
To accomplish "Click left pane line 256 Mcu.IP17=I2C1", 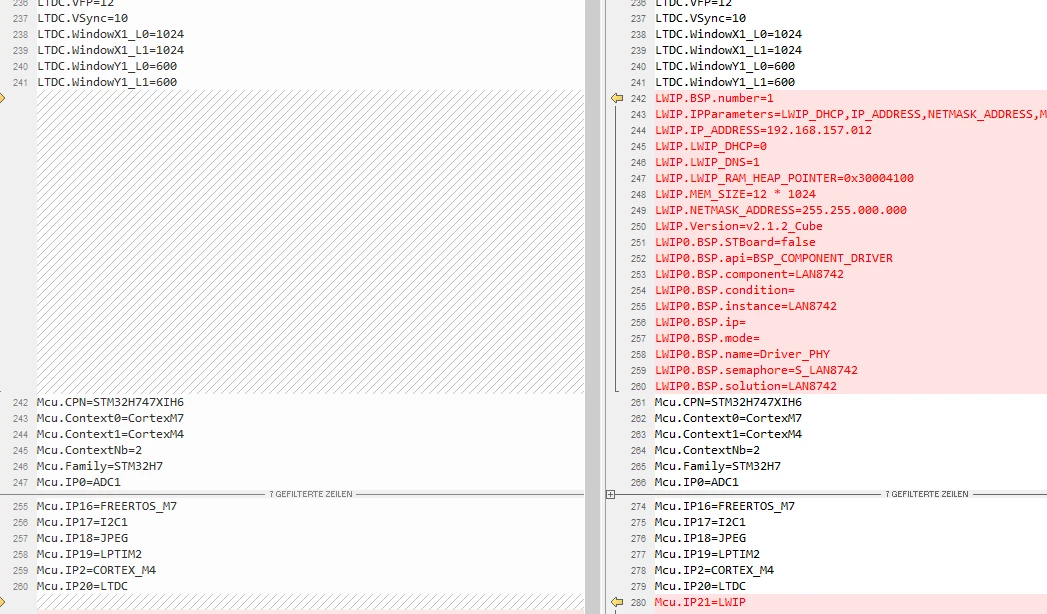I will (x=82, y=523).
